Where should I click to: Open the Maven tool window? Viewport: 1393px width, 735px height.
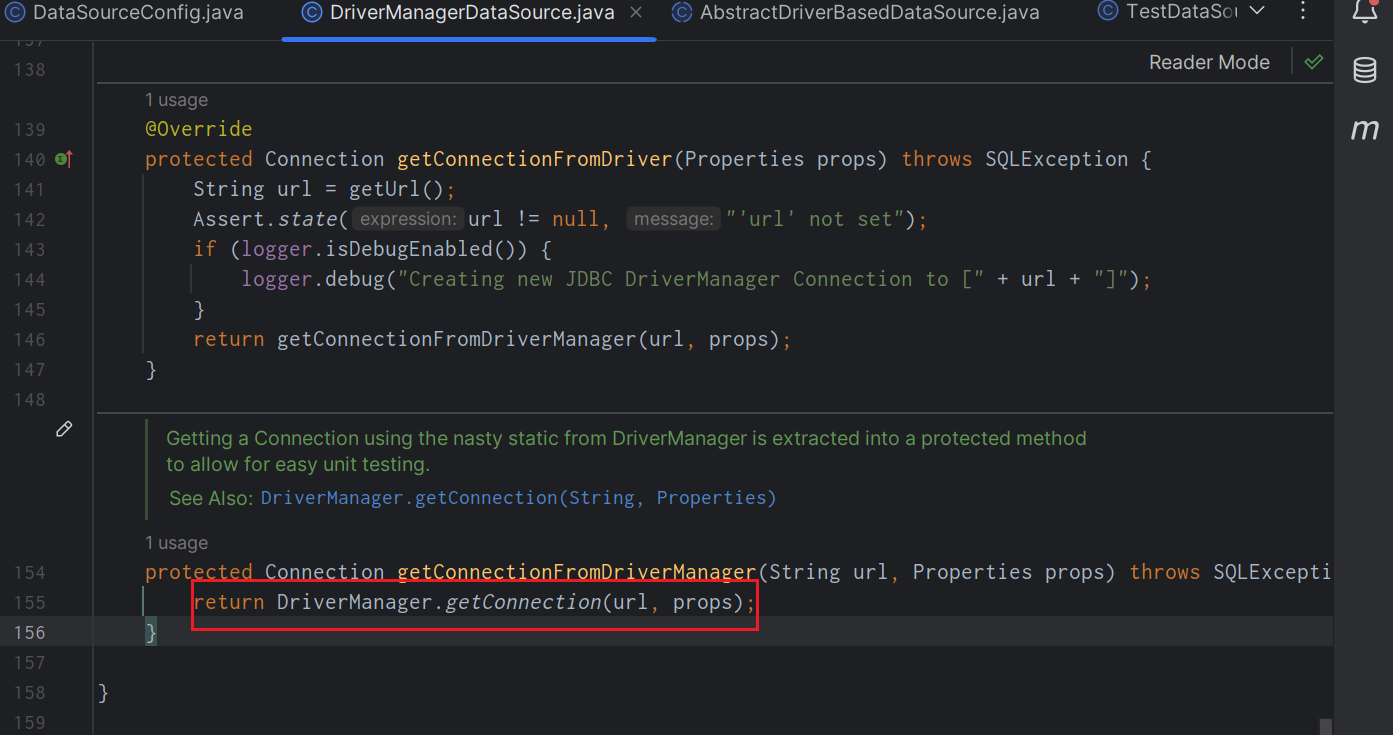click(1365, 129)
